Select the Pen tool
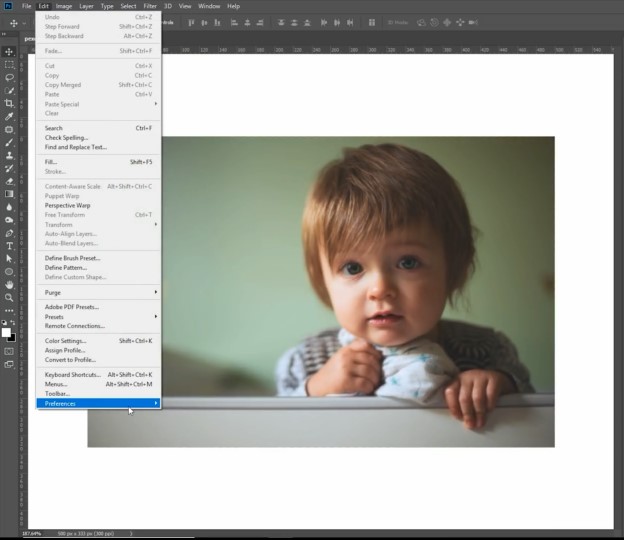The height and width of the screenshot is (540, 624). coord(9,233)
